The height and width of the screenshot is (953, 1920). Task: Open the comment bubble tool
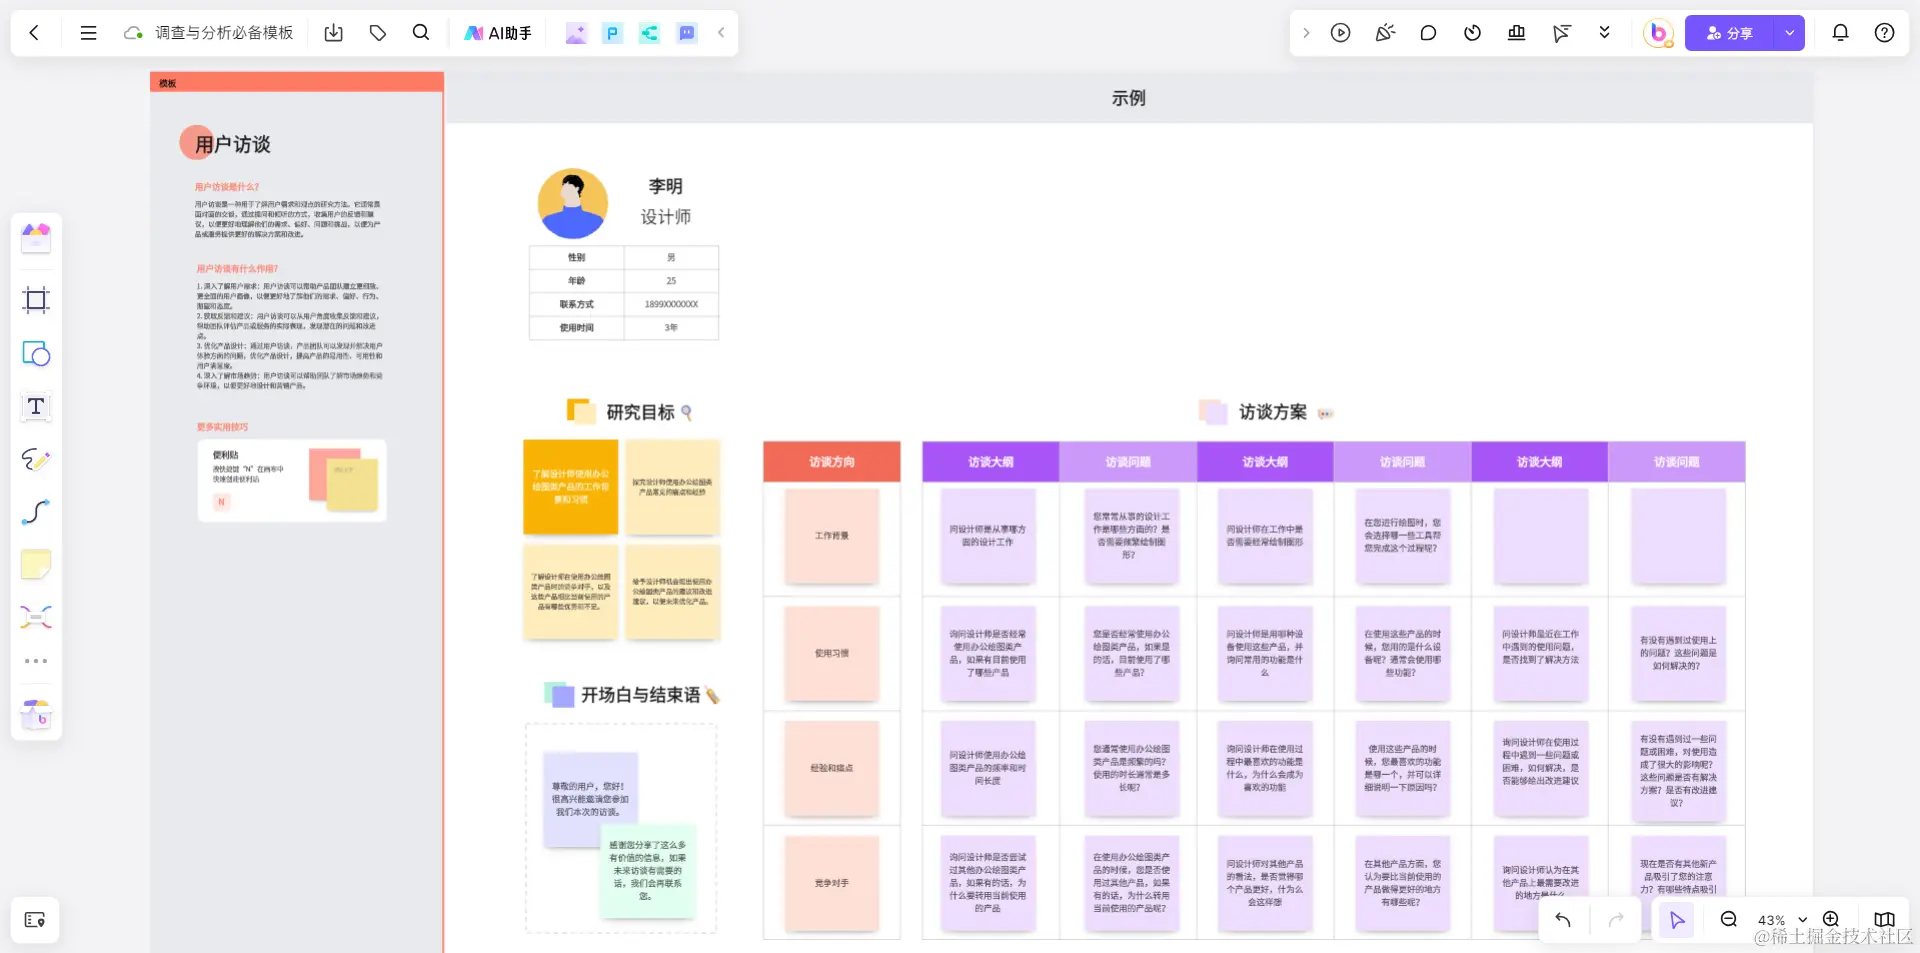pyautogui.click(x=1428, y=33)
